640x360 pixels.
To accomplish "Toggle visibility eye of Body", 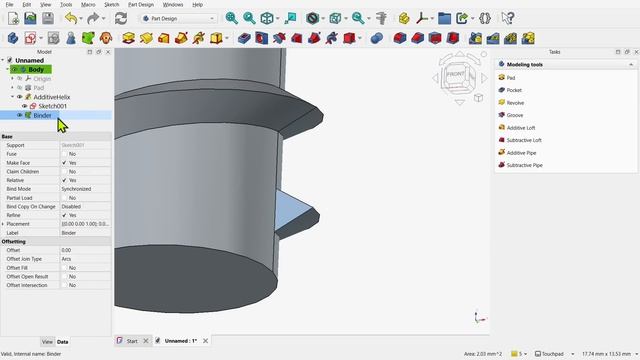I will [x=15, y=69].
